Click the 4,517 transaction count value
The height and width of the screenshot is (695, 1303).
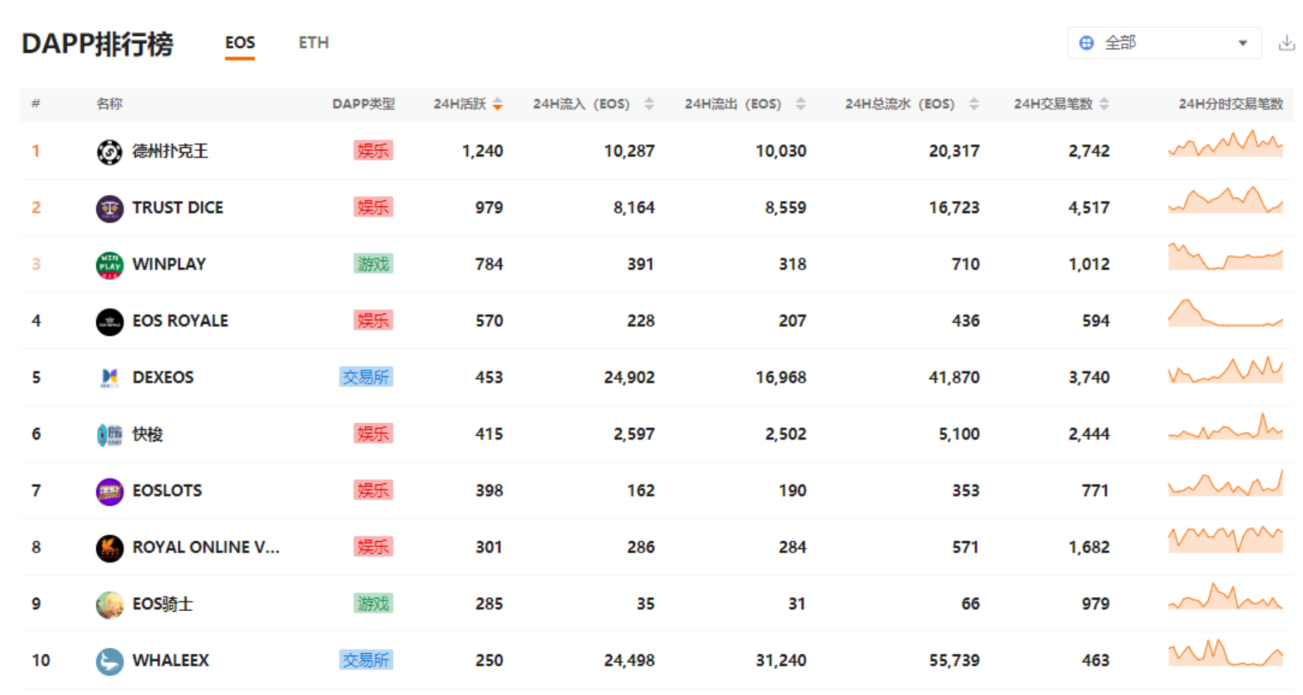coord(1089,208)
